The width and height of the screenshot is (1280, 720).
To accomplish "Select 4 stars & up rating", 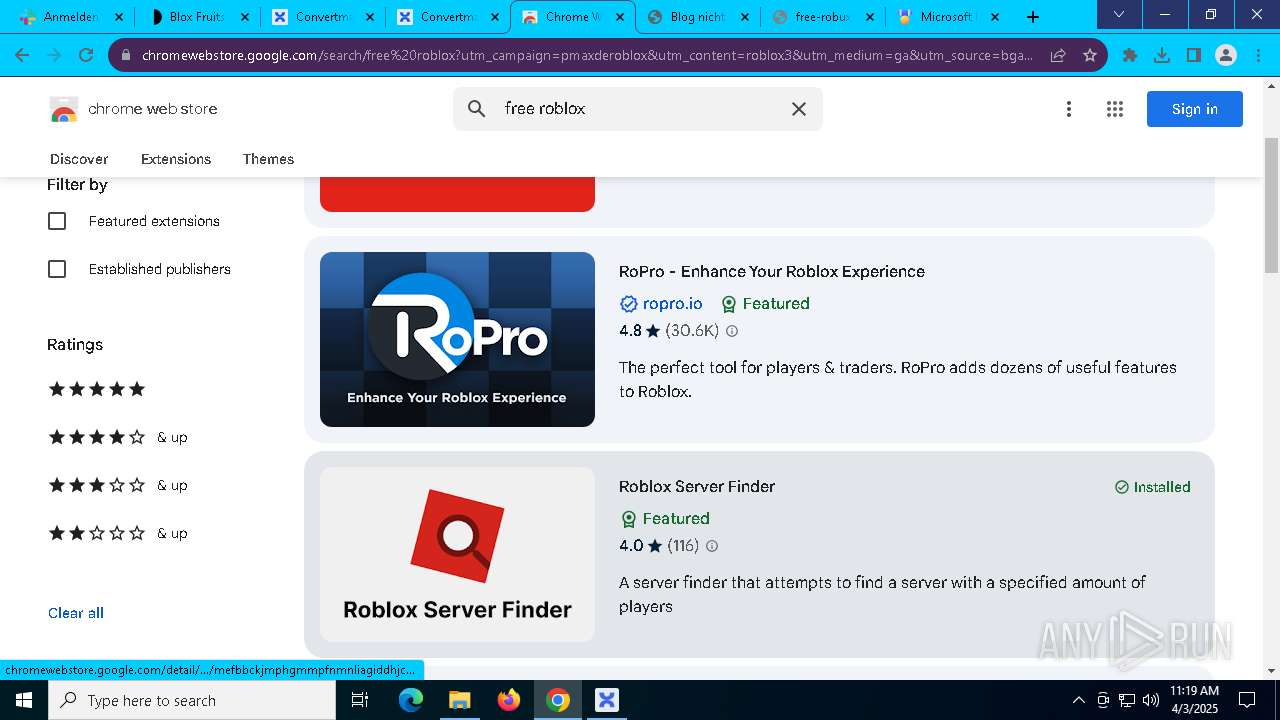I will click(x=118, y=437).
